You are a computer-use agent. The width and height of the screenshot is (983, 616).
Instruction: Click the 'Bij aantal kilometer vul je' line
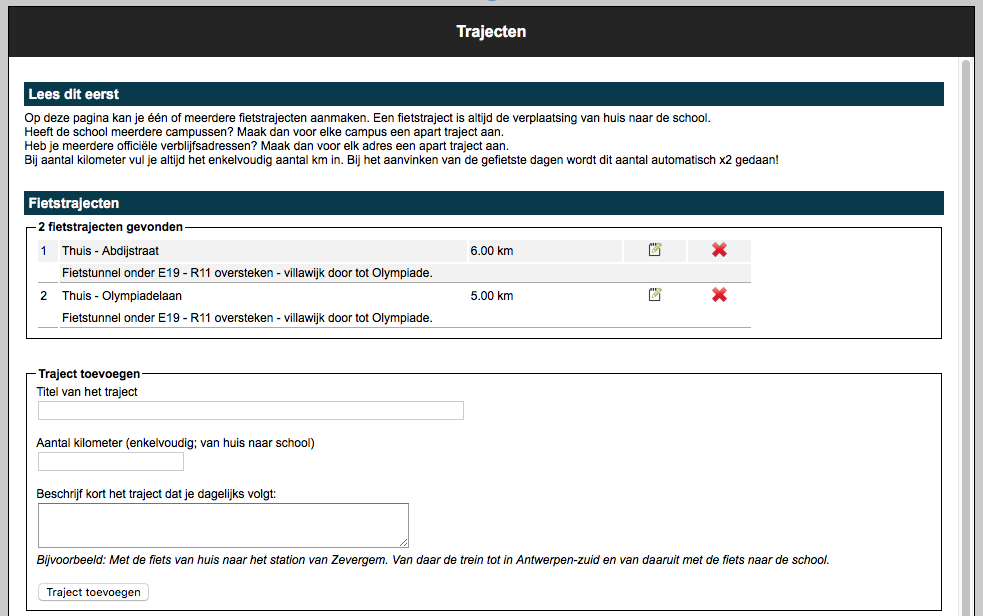point(401,160)
